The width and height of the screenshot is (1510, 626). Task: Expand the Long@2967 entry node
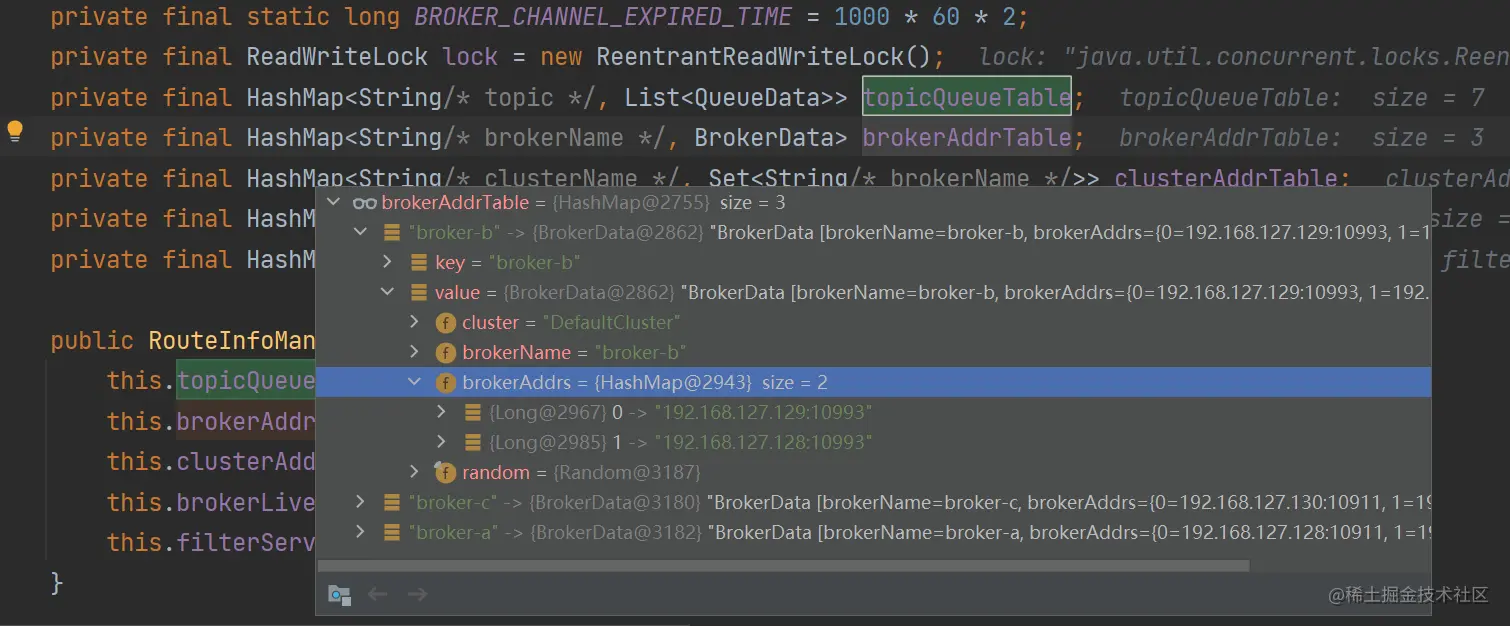click(442, 413)
